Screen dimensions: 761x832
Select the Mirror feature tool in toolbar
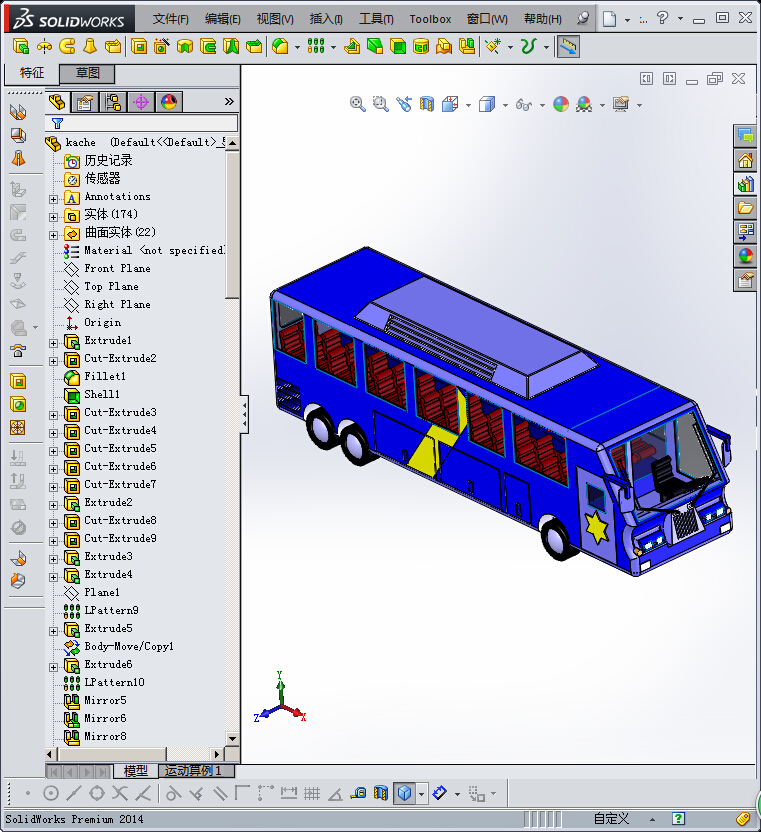click(466, 47)
